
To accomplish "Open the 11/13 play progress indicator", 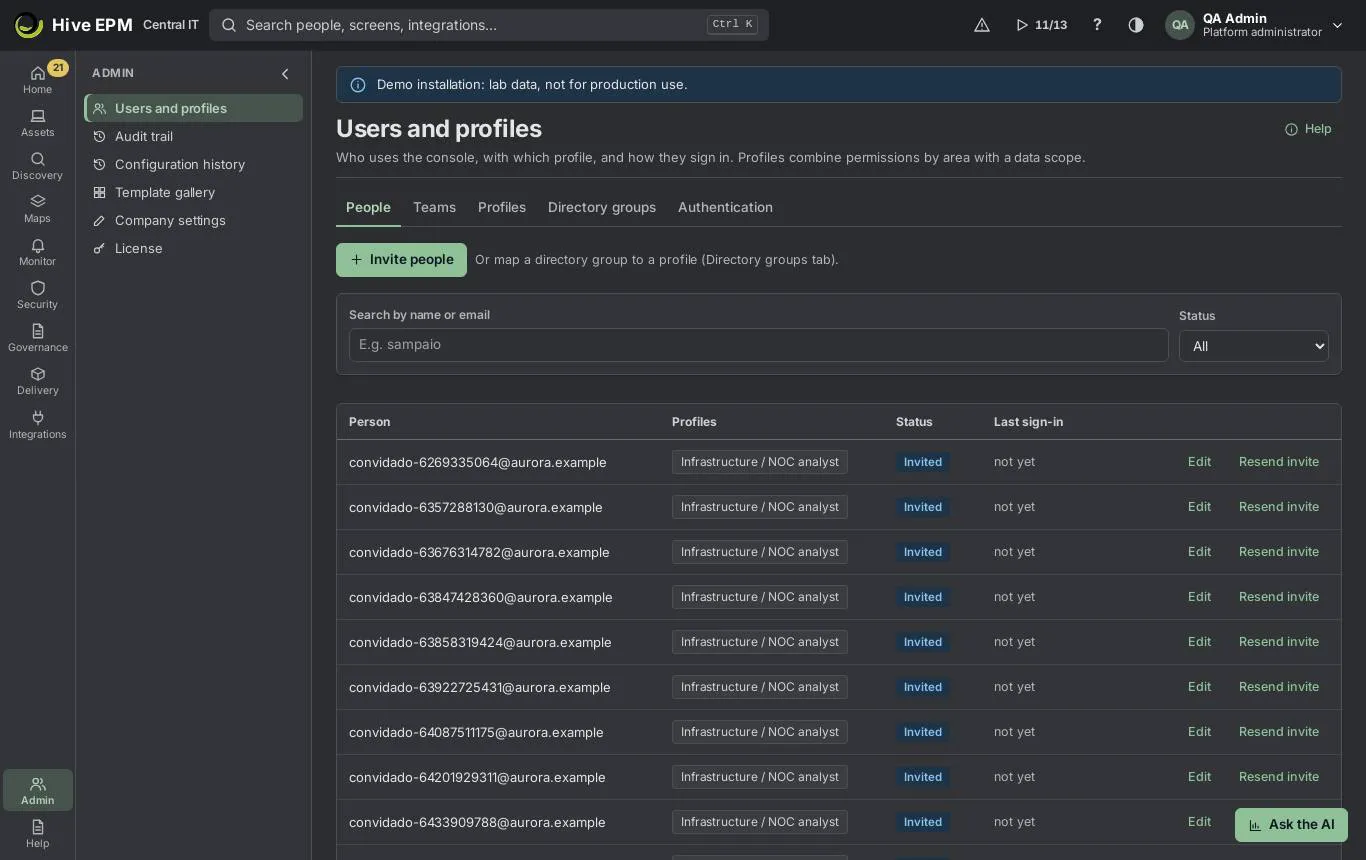I will click(x=1041, y=25).
